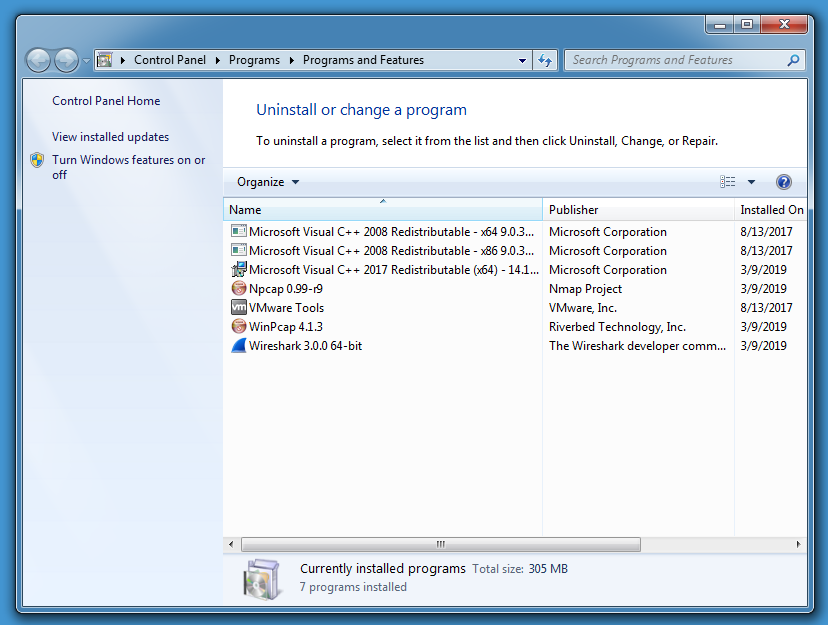Viewport: 828px width, 625px height.
Task: Open the Control Panel Home link
Action: (106, 101)
